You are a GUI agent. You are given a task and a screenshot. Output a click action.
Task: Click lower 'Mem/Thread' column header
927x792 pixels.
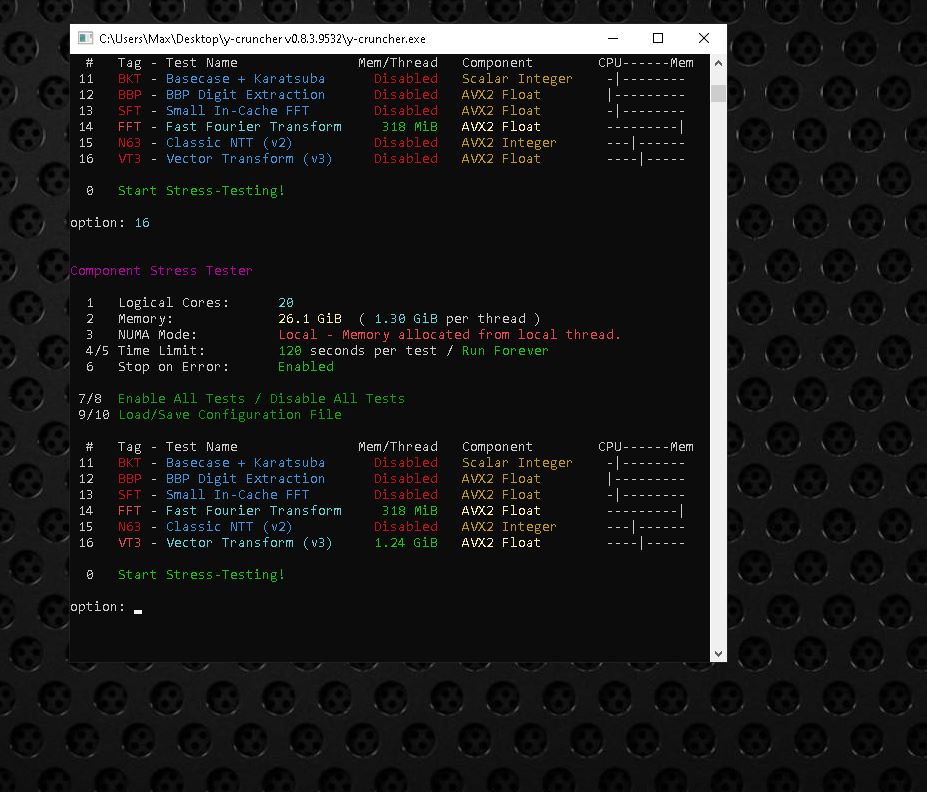coord(398,447)
